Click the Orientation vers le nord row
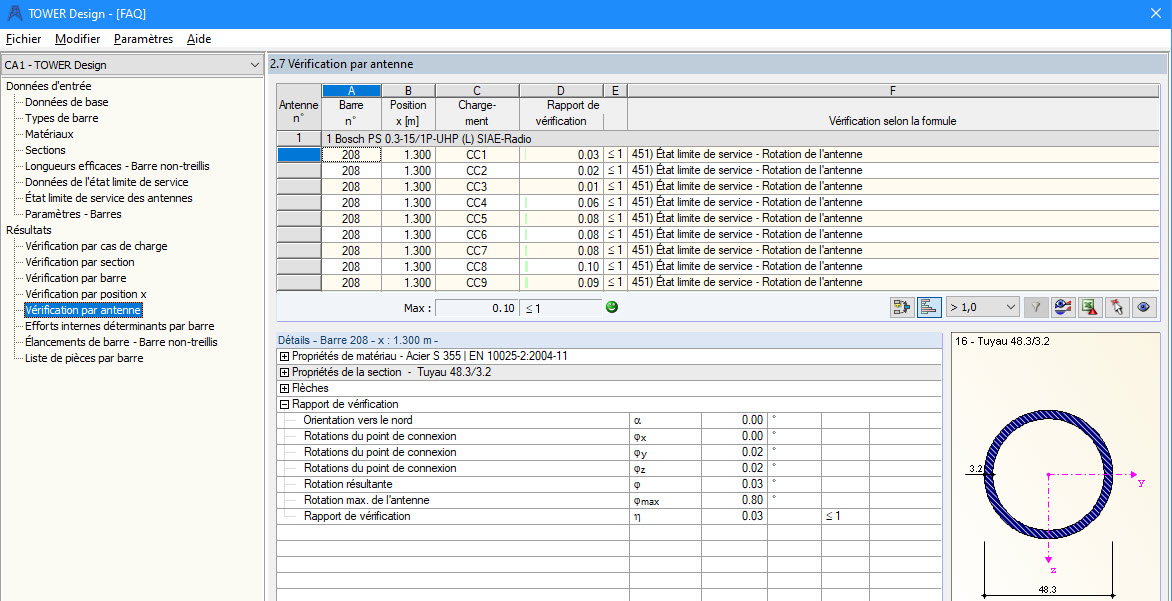1172x601 pixels. 608,420
